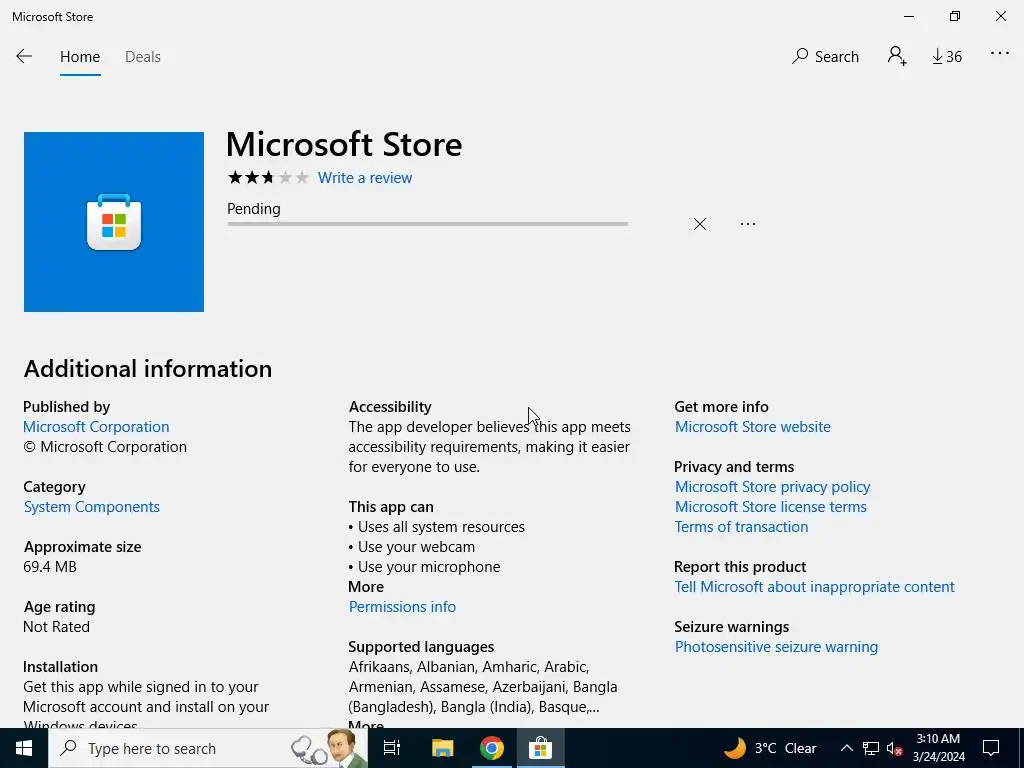This screenshot has height=768, width=1024.
Task: Click the Microsoft Store app tile image
Action: click(x=114, y=222)
